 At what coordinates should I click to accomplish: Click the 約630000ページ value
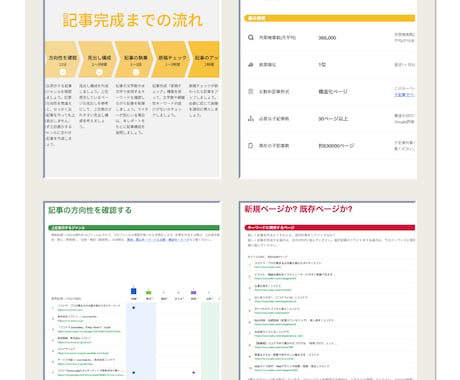pos(336,146)
